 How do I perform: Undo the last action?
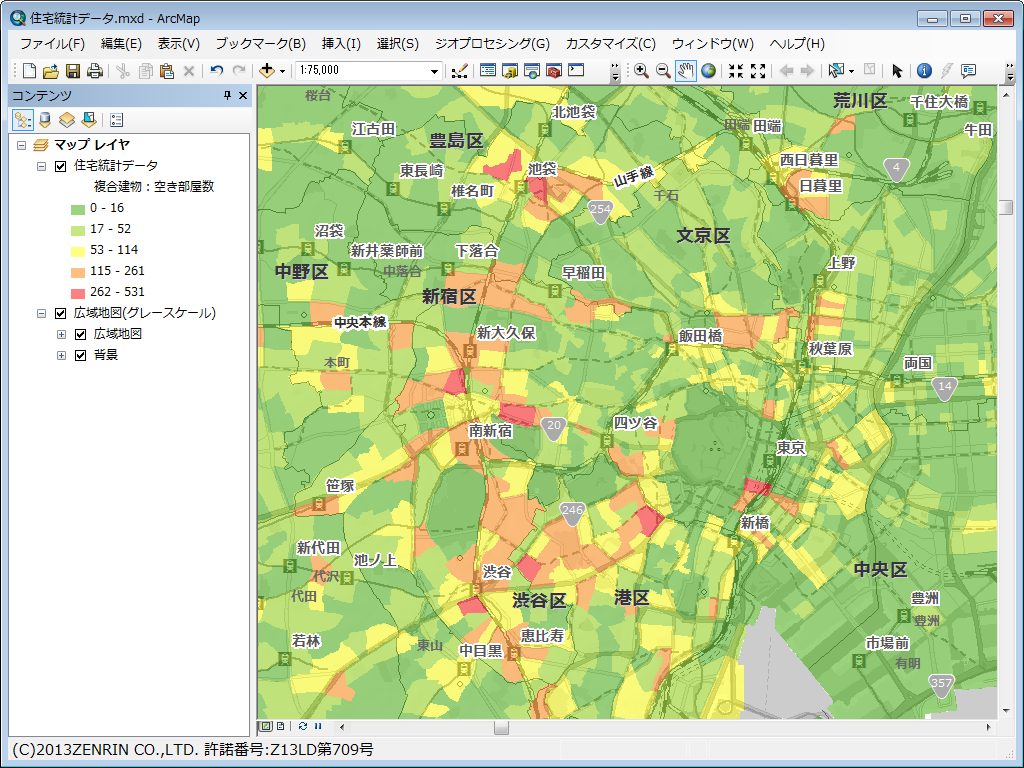[x=217, y=71]
